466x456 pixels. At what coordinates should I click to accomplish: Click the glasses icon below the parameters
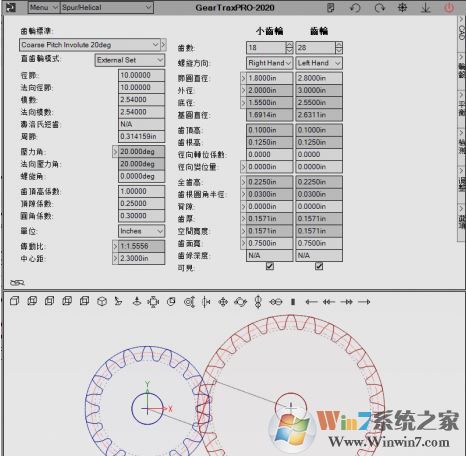pyautogui.click(x=17, y=283)
